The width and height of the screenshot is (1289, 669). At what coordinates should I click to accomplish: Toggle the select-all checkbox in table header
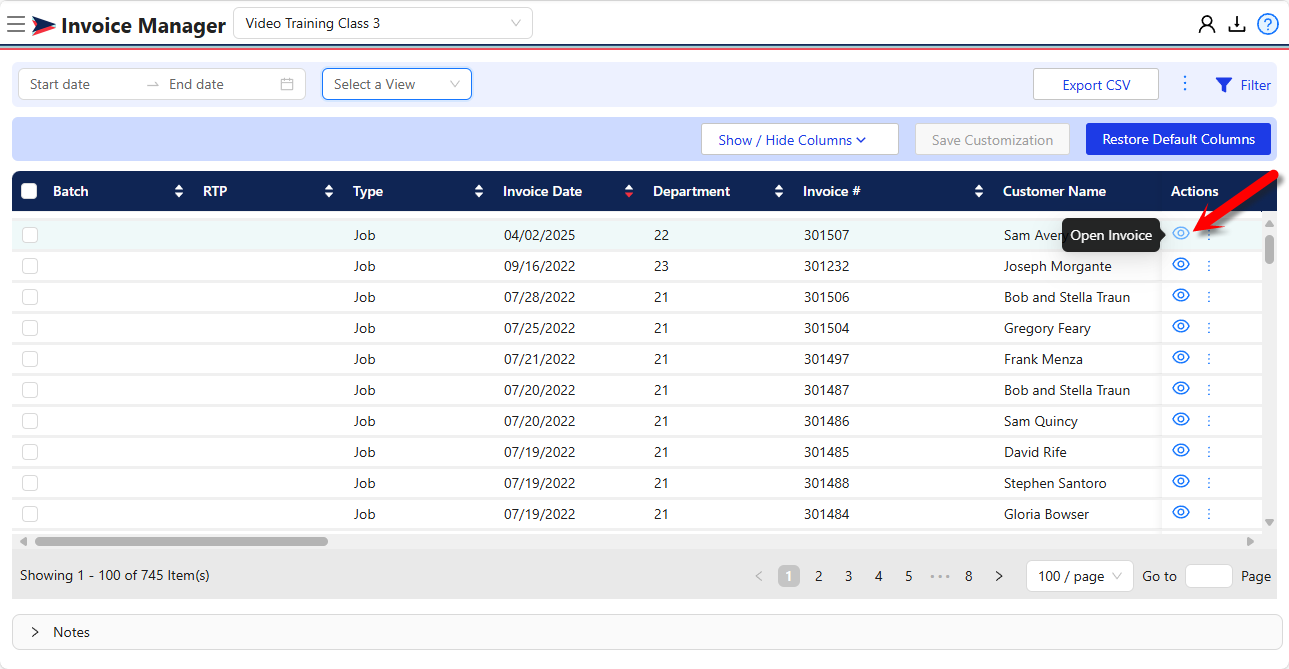(x=29, y=191)
